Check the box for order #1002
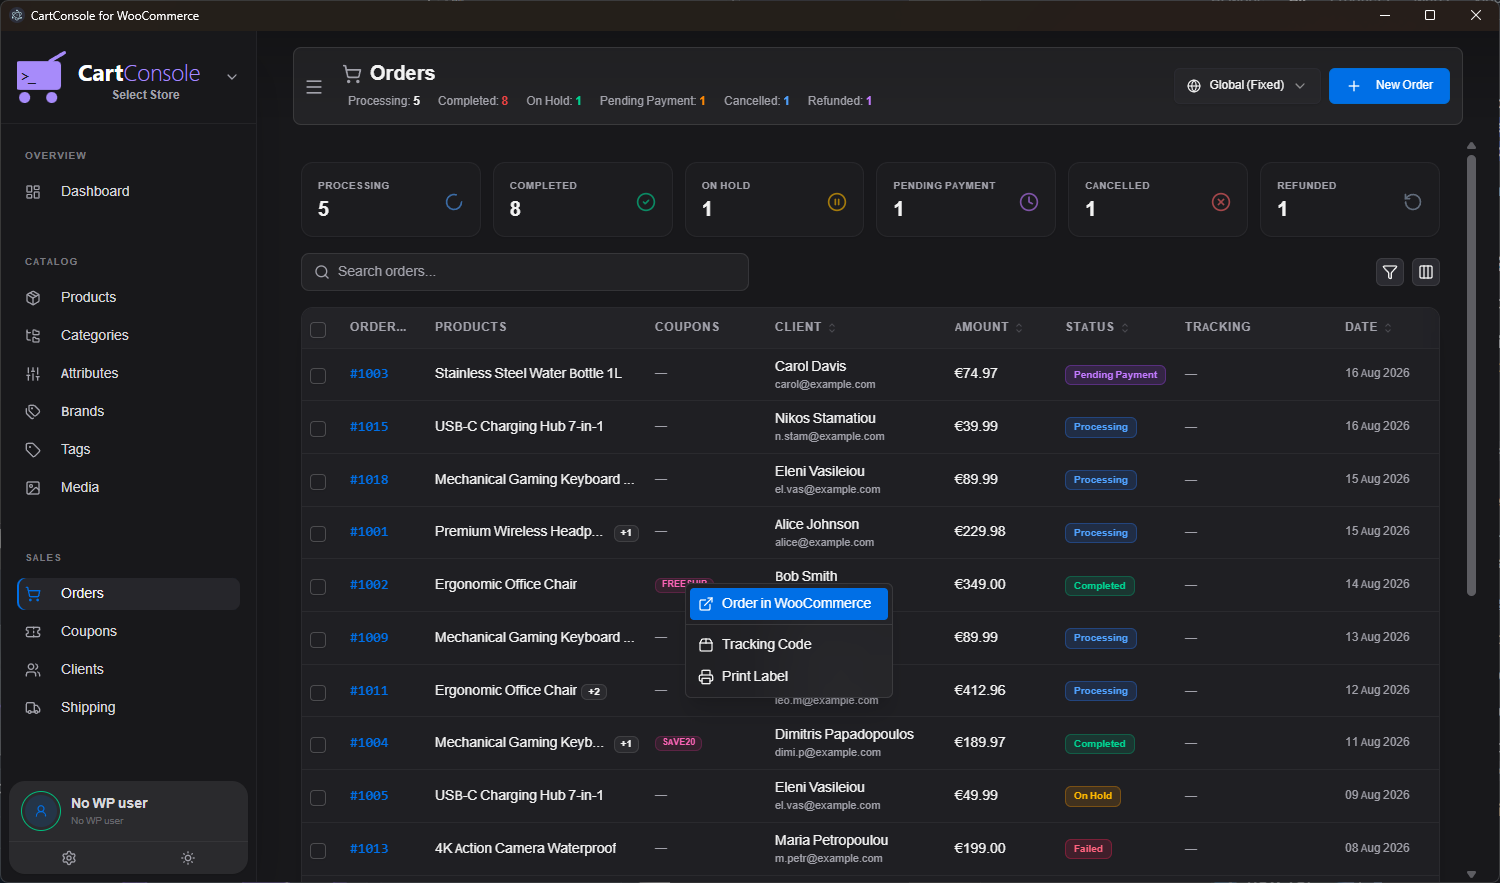This screenshot has width=1500, height=883. [x=318, y=587]
